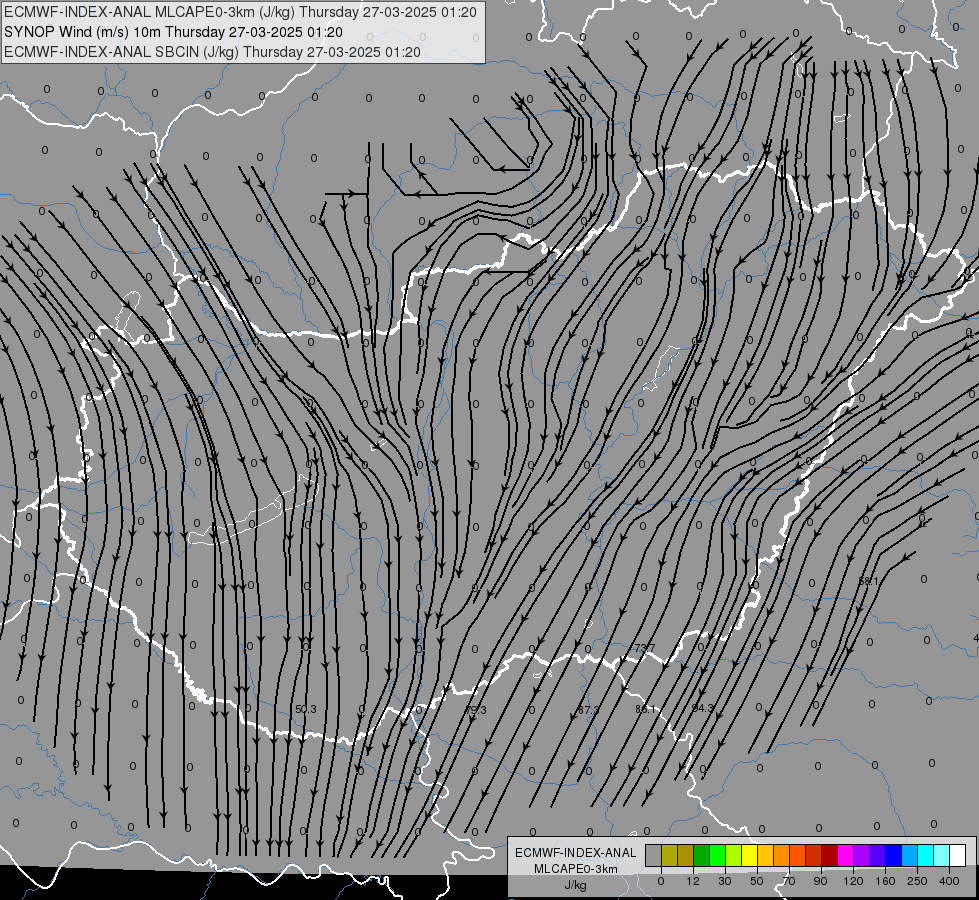Viewport: 979px width, 900px height.
Task: Select the dark red legend swatch
Action: click(830, 856)
